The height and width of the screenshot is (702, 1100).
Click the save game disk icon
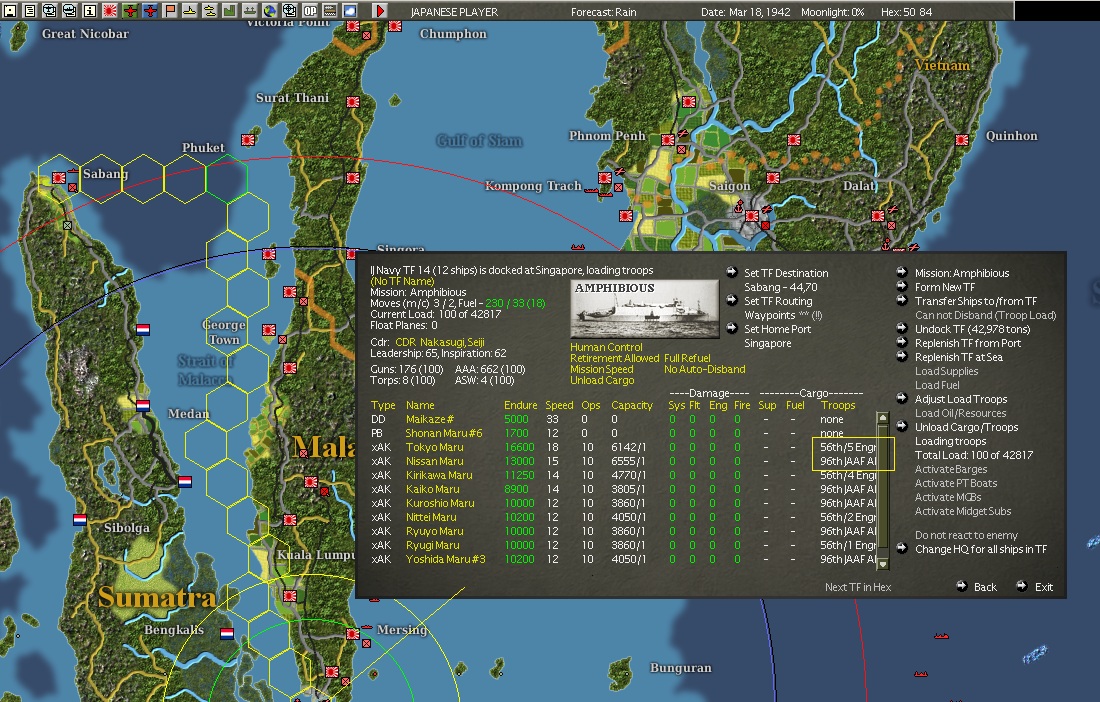coord(9,11)
